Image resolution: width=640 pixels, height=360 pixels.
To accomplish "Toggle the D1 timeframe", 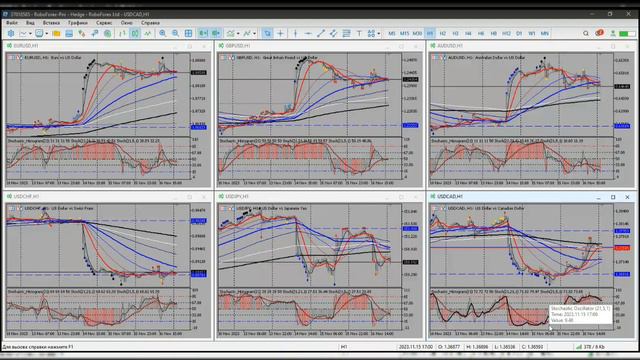I will [519, 33].
